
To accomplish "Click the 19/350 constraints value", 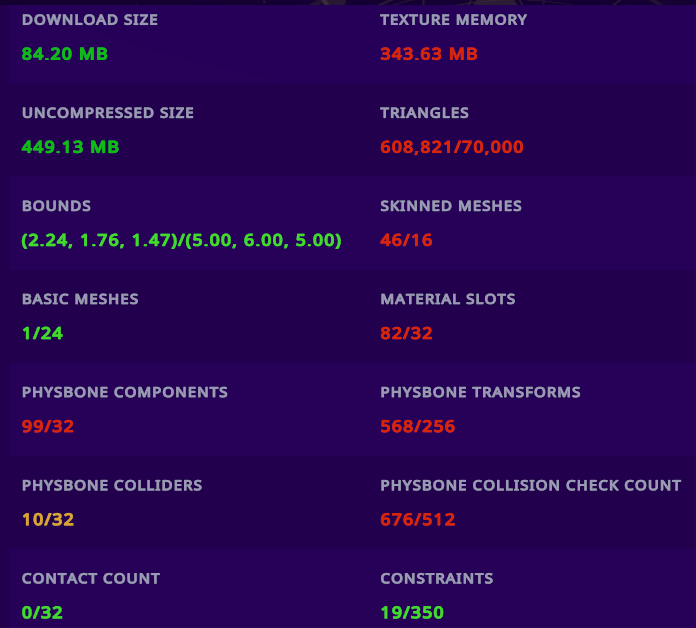I will (x=412, y=613).
